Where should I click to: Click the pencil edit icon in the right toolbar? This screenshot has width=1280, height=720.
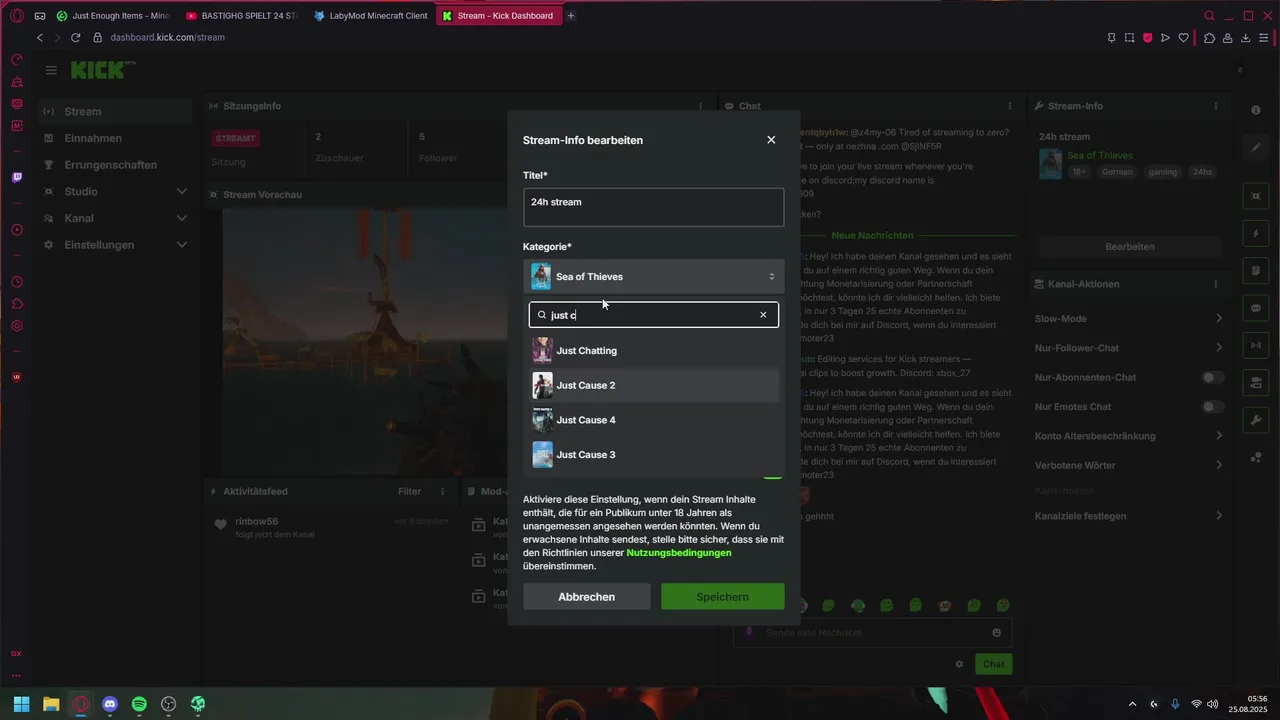pyautogui.click(x=1256, y=147)
